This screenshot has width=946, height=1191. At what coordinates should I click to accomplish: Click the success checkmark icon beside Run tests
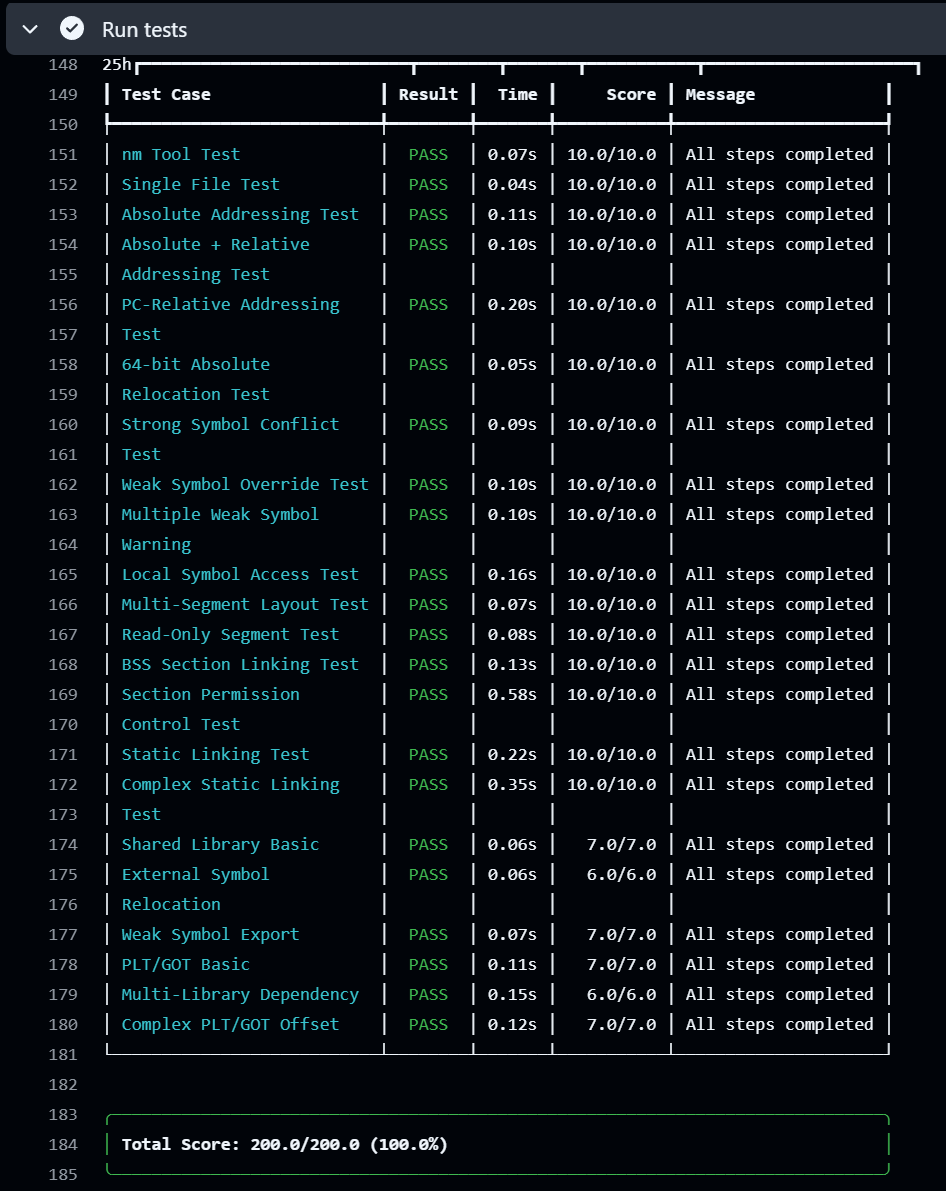(72, 29)
